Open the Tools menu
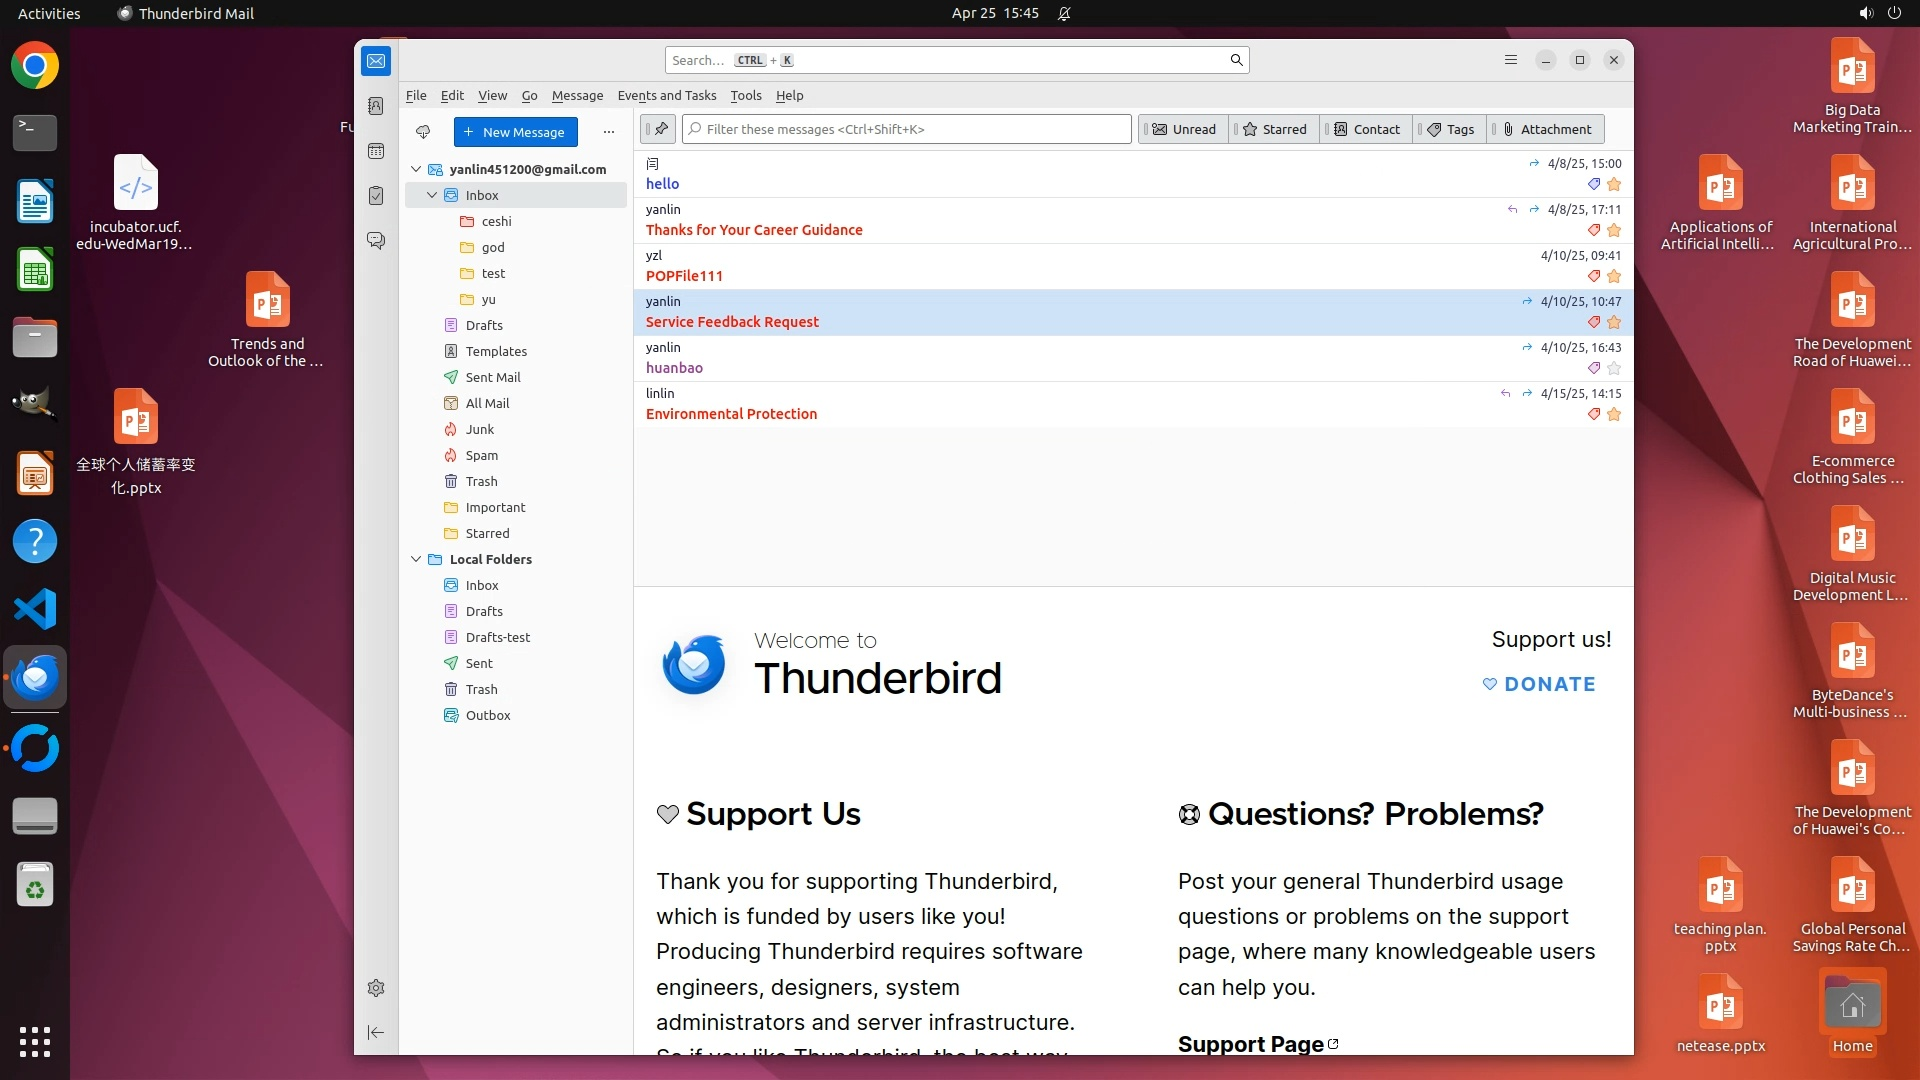 [745, 95]
